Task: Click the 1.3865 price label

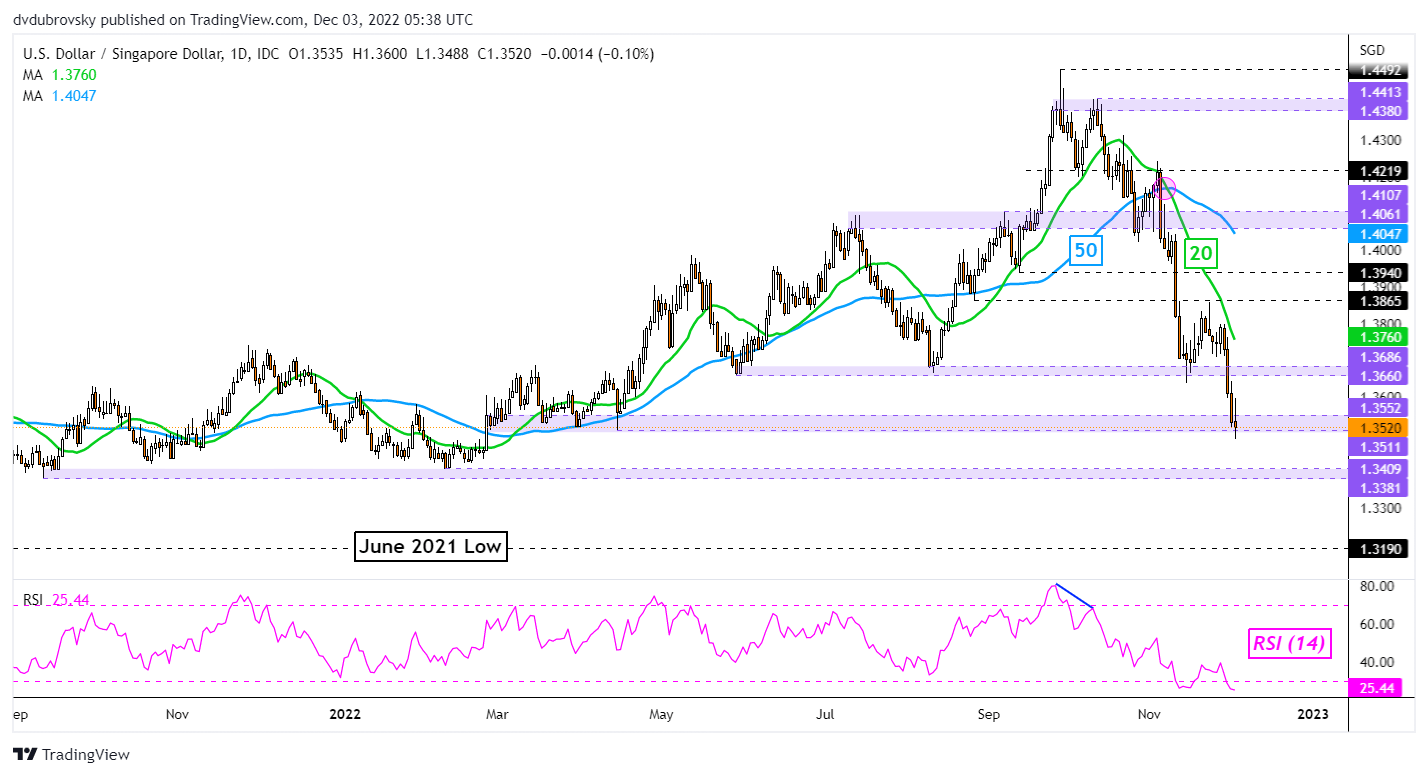Action: [1379, 299]
